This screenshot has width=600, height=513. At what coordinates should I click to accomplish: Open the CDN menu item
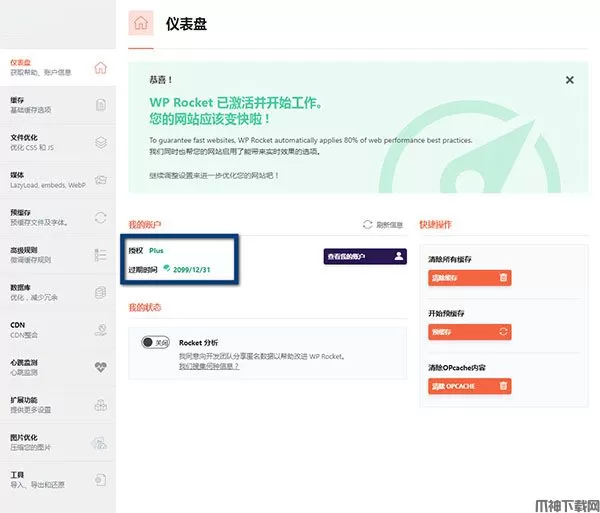pos(58,330)
